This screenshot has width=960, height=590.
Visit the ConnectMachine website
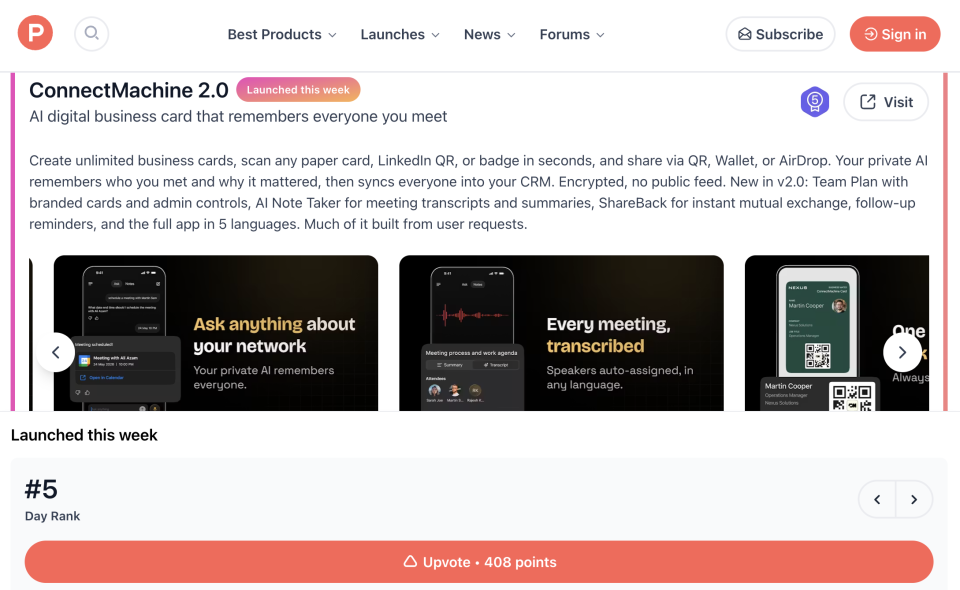(886, 102)
